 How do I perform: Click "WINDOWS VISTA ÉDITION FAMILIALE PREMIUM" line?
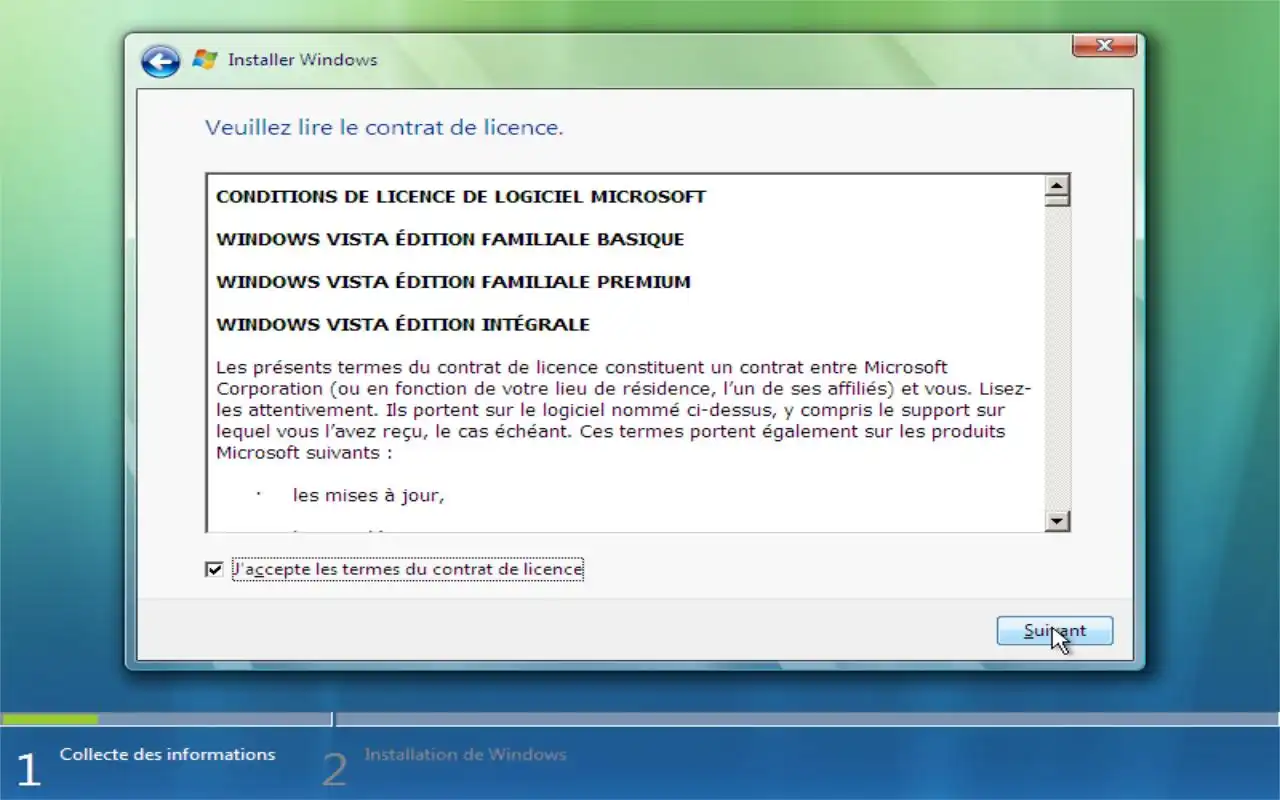pyautogui.click(x=453, y=282)
